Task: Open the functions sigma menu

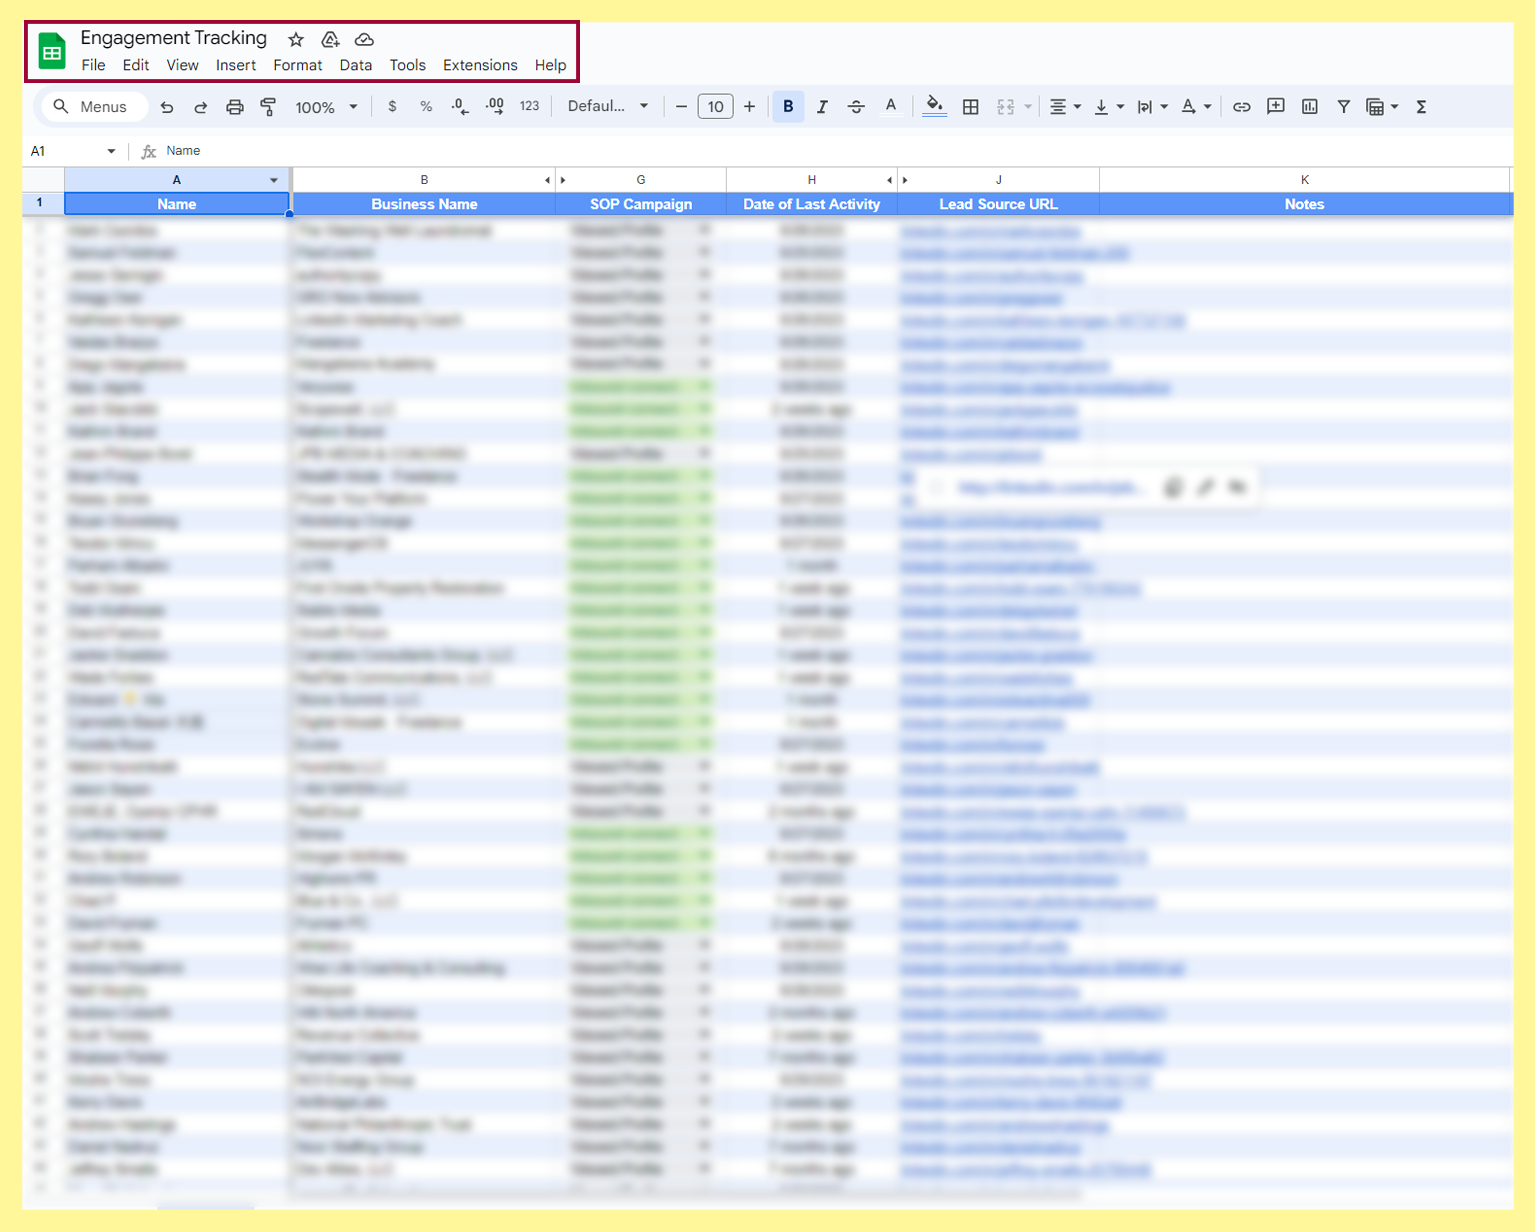Action: (1421, 107)
